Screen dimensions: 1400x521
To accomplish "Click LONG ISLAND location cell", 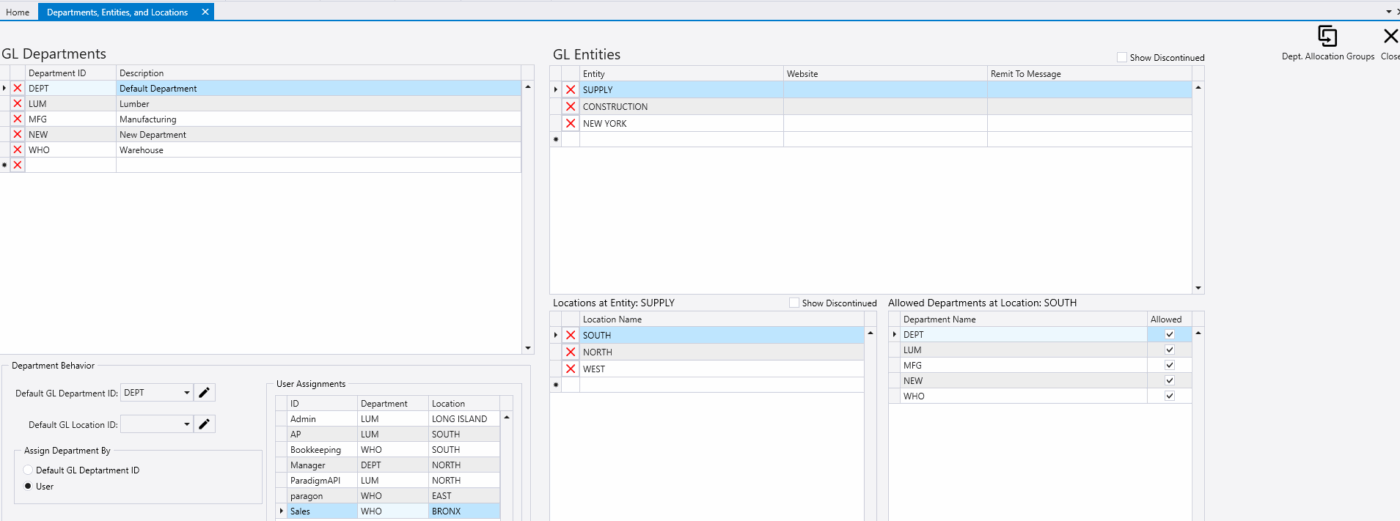I will [464, 419].
